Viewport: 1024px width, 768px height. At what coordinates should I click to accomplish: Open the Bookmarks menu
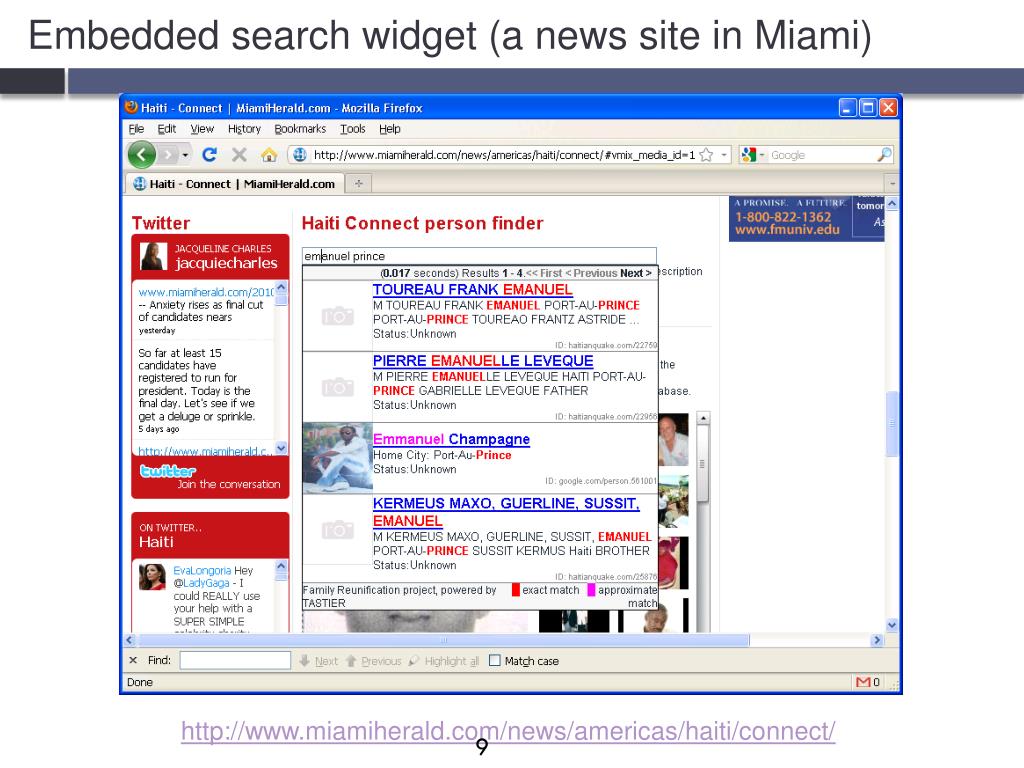(x=300, y=129)
